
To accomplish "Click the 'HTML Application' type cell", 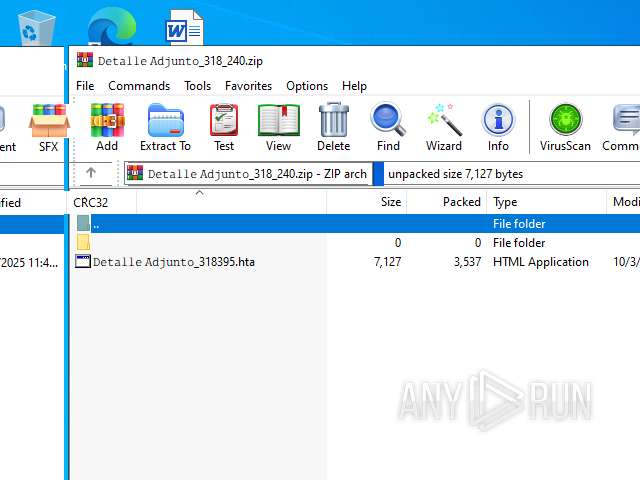I will coord(540,262).
